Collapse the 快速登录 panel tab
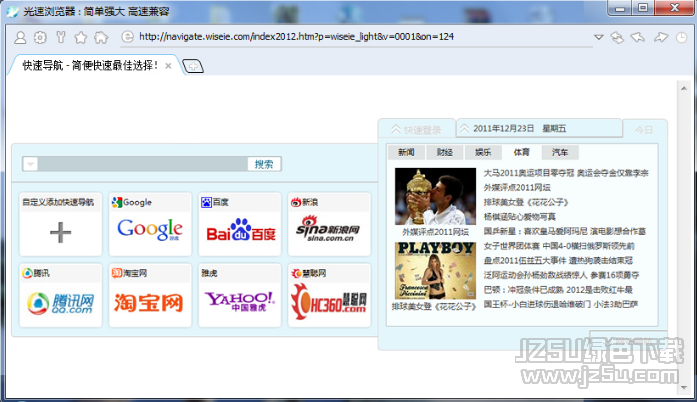The height and width of the screenshot is (402, 697). [417, 129]
